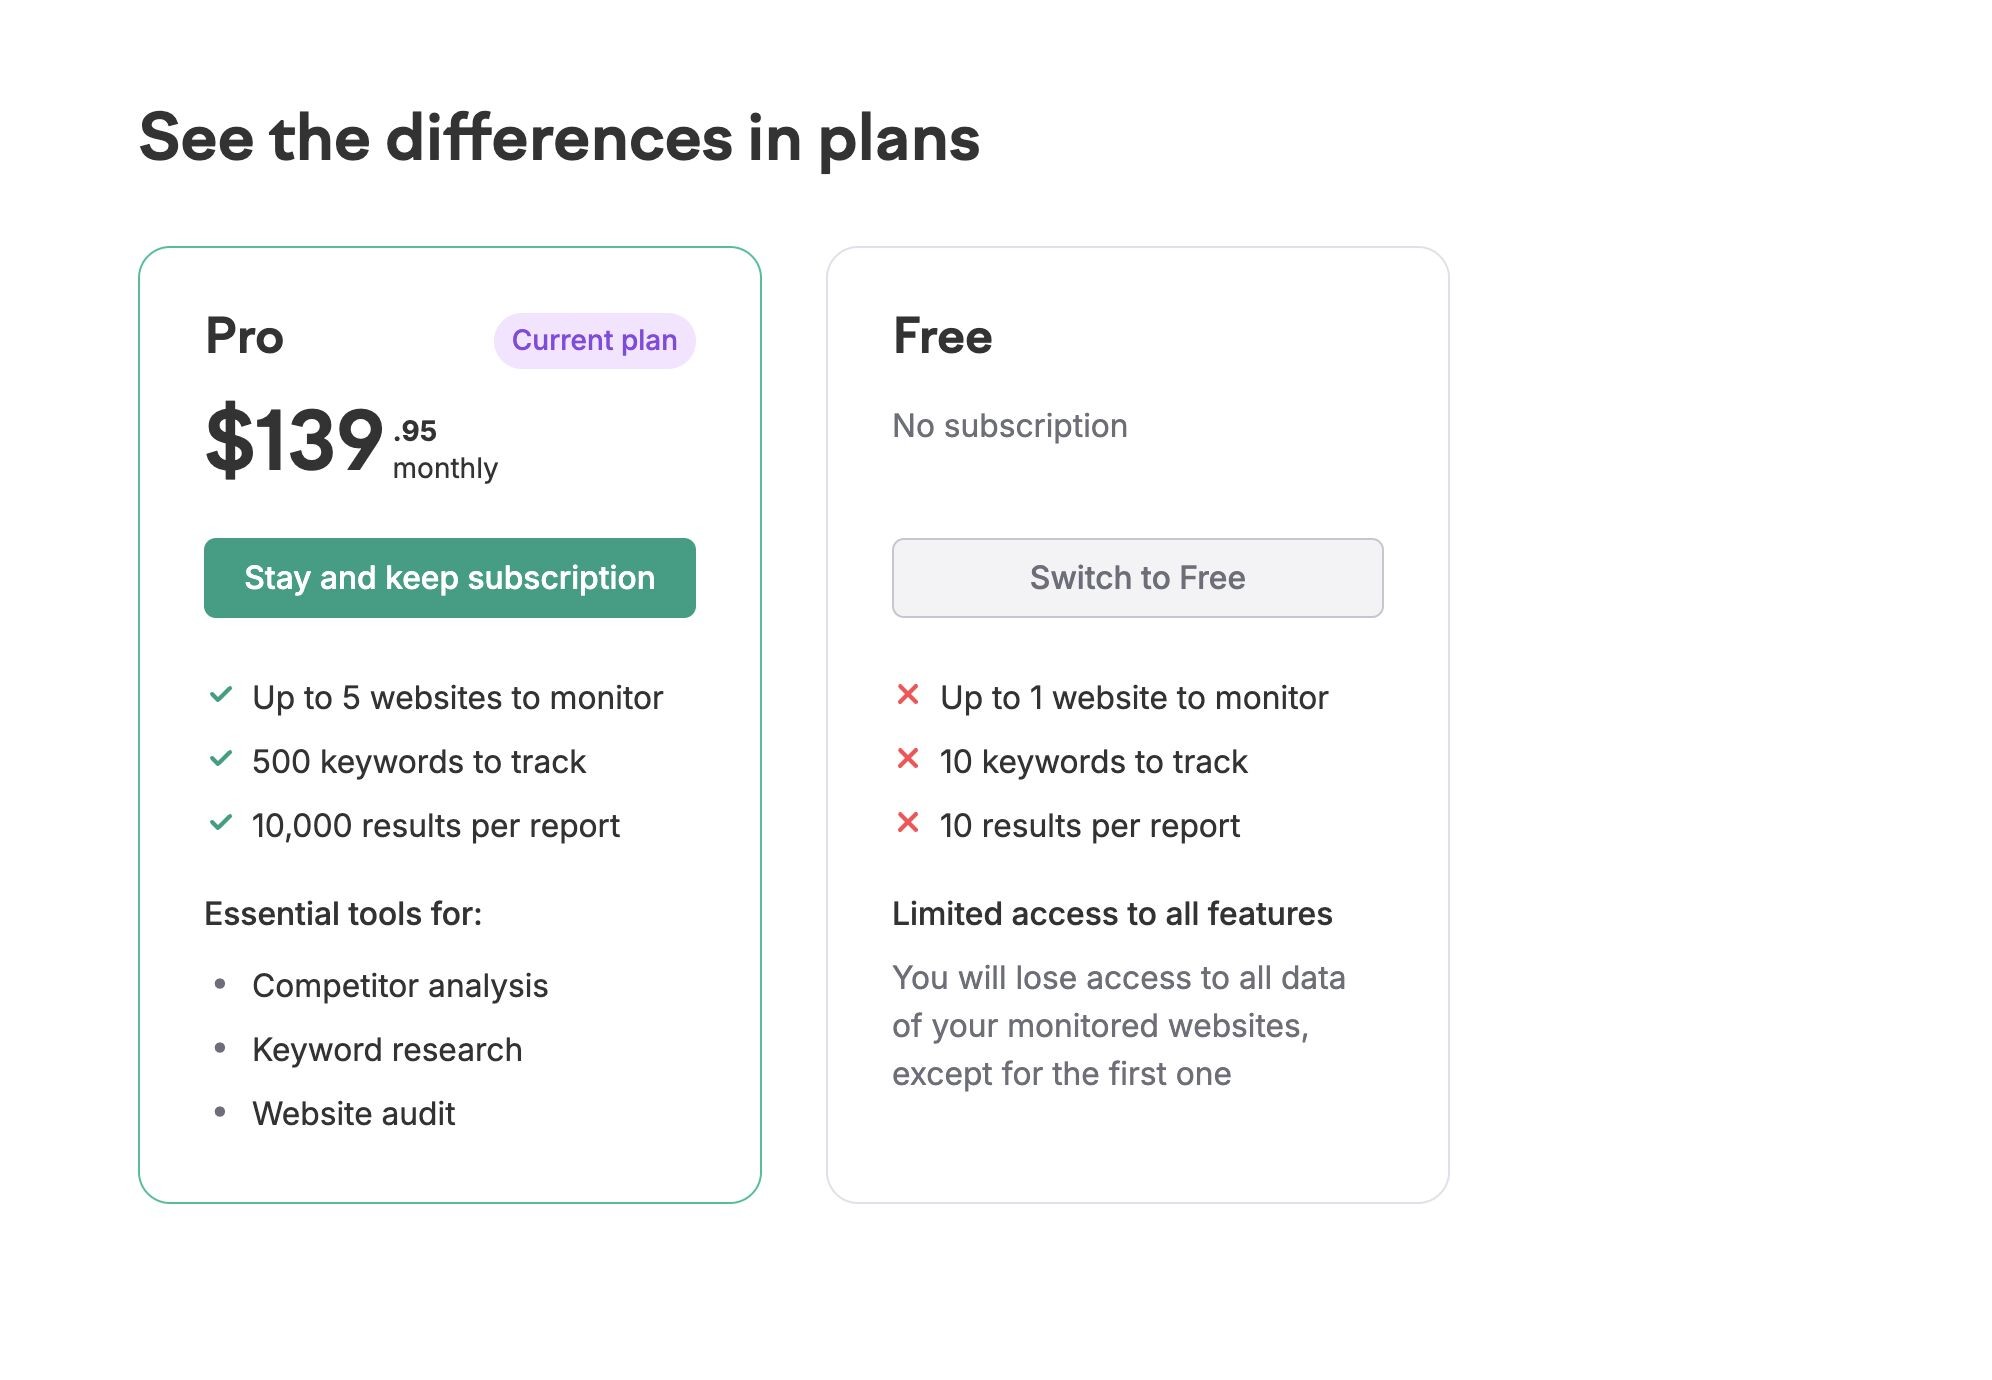Click the No subscription text
The image size is (1992, 1380).
(x=1009, y=426)
